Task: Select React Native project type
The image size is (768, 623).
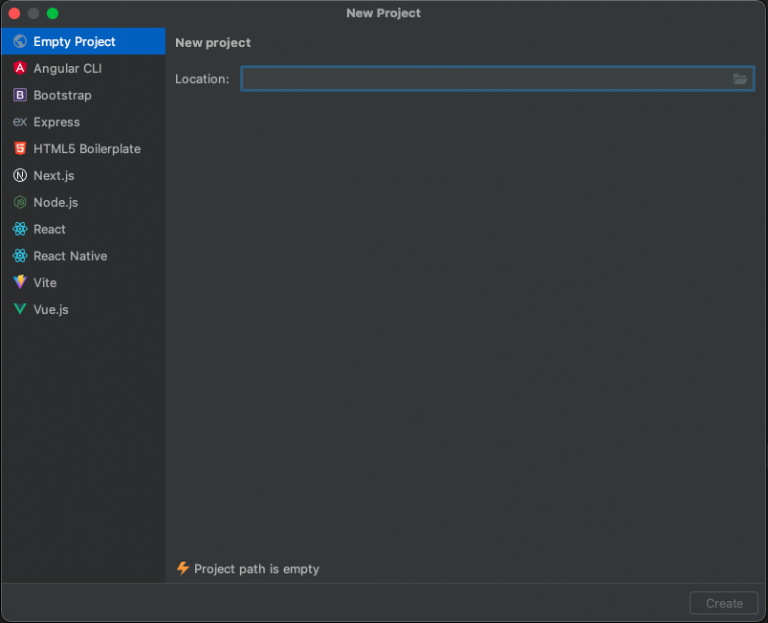Action: [x=70, y=256]
